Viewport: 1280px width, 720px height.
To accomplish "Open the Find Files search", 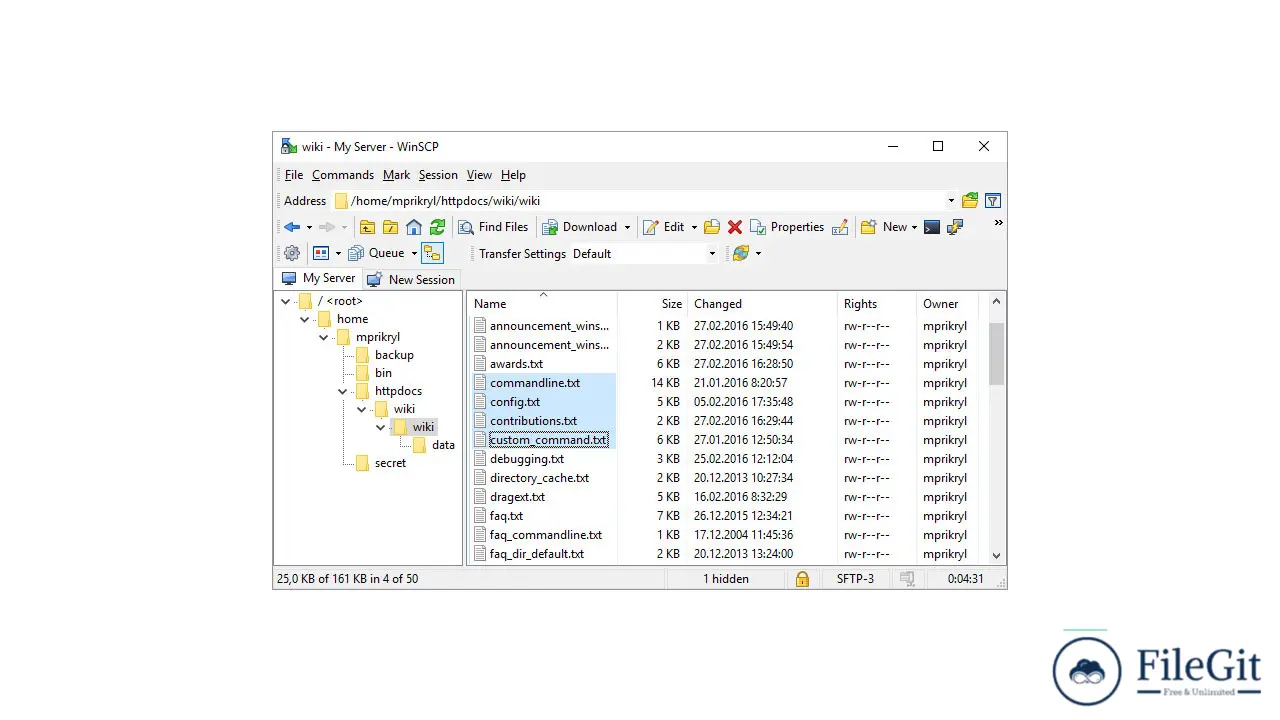I will (493, 227).
